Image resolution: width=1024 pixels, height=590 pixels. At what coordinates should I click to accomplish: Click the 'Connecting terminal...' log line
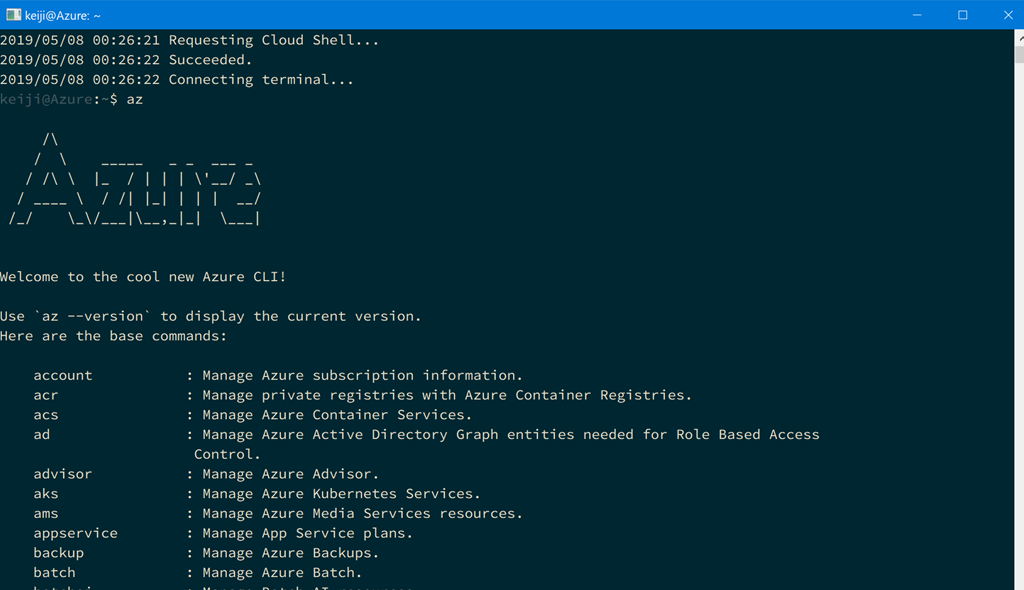pyautogui.click(x=261, y=80)
